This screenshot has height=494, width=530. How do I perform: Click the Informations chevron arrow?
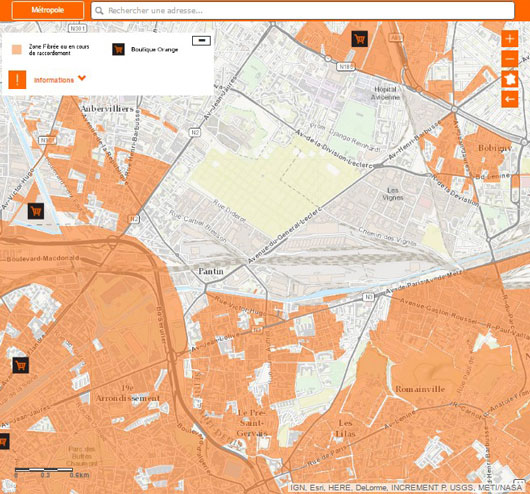[x=82, y=78]
